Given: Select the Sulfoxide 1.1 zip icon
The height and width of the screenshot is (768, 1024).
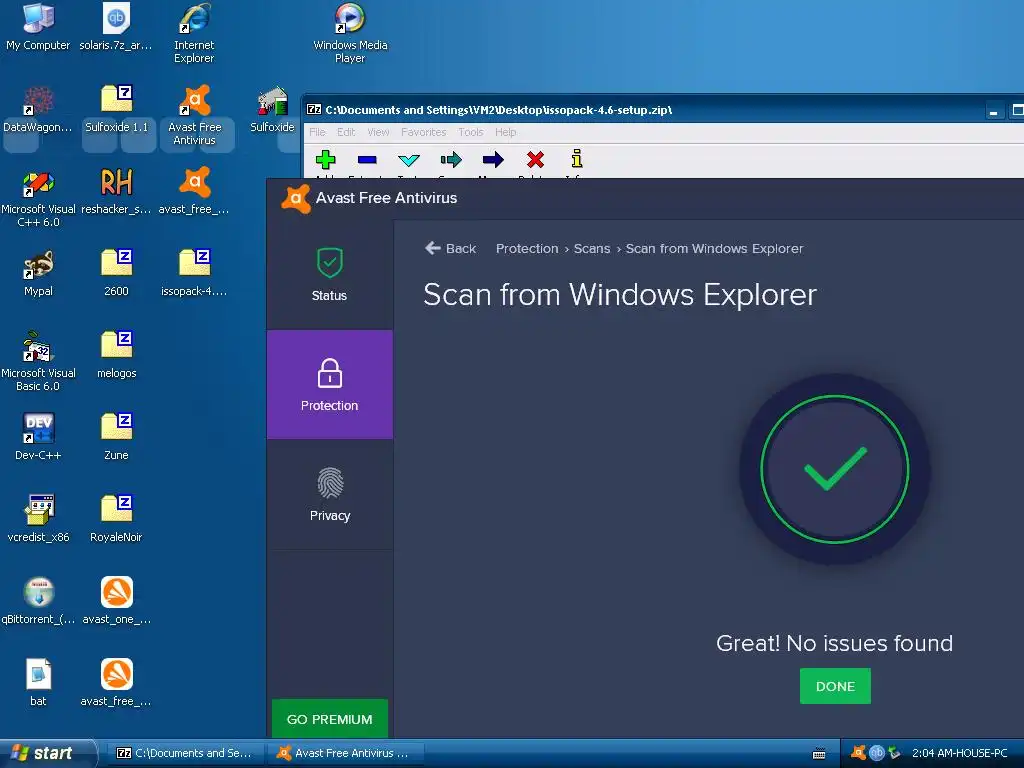Looking at the screenshot, I should [116, 109].
